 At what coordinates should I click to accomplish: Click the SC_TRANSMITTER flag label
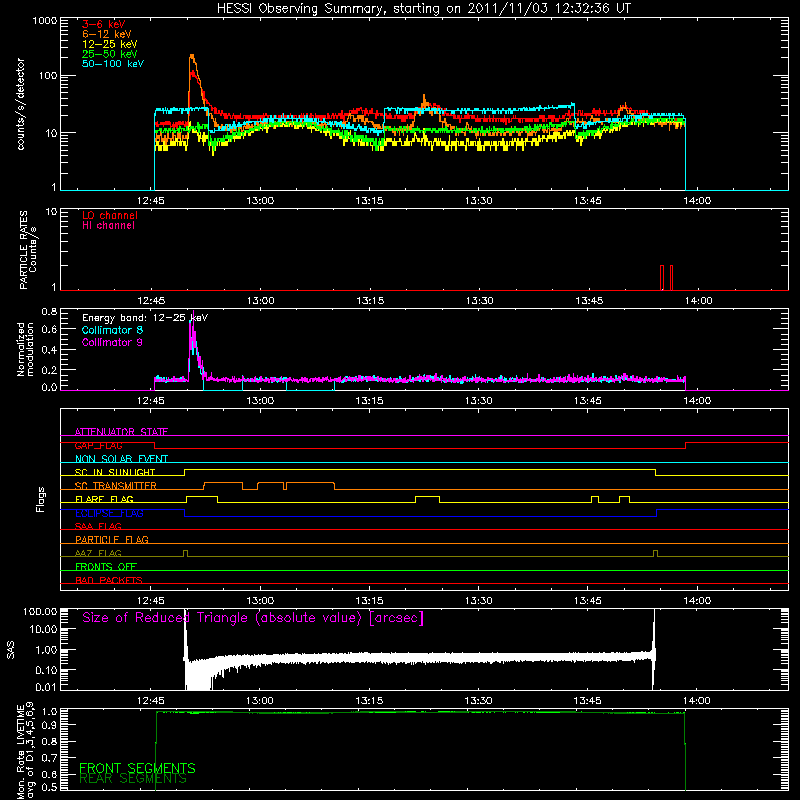coord(116,486)
